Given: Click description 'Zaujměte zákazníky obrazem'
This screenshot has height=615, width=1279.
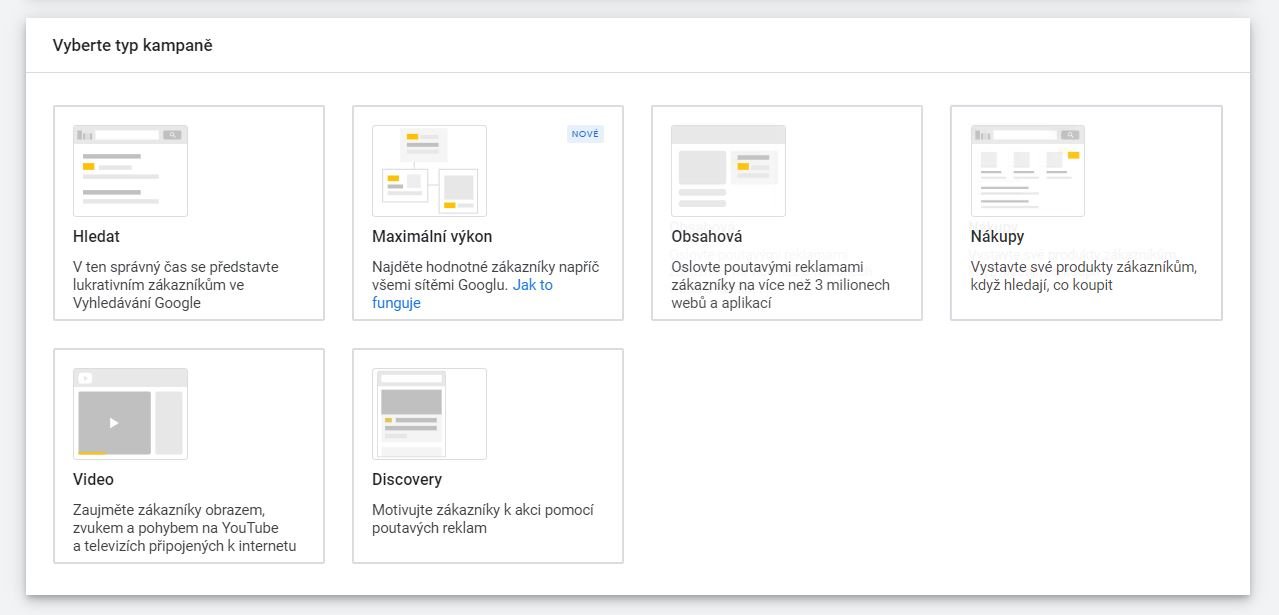Looking at the screenshot, I should [x=169, y=510].
